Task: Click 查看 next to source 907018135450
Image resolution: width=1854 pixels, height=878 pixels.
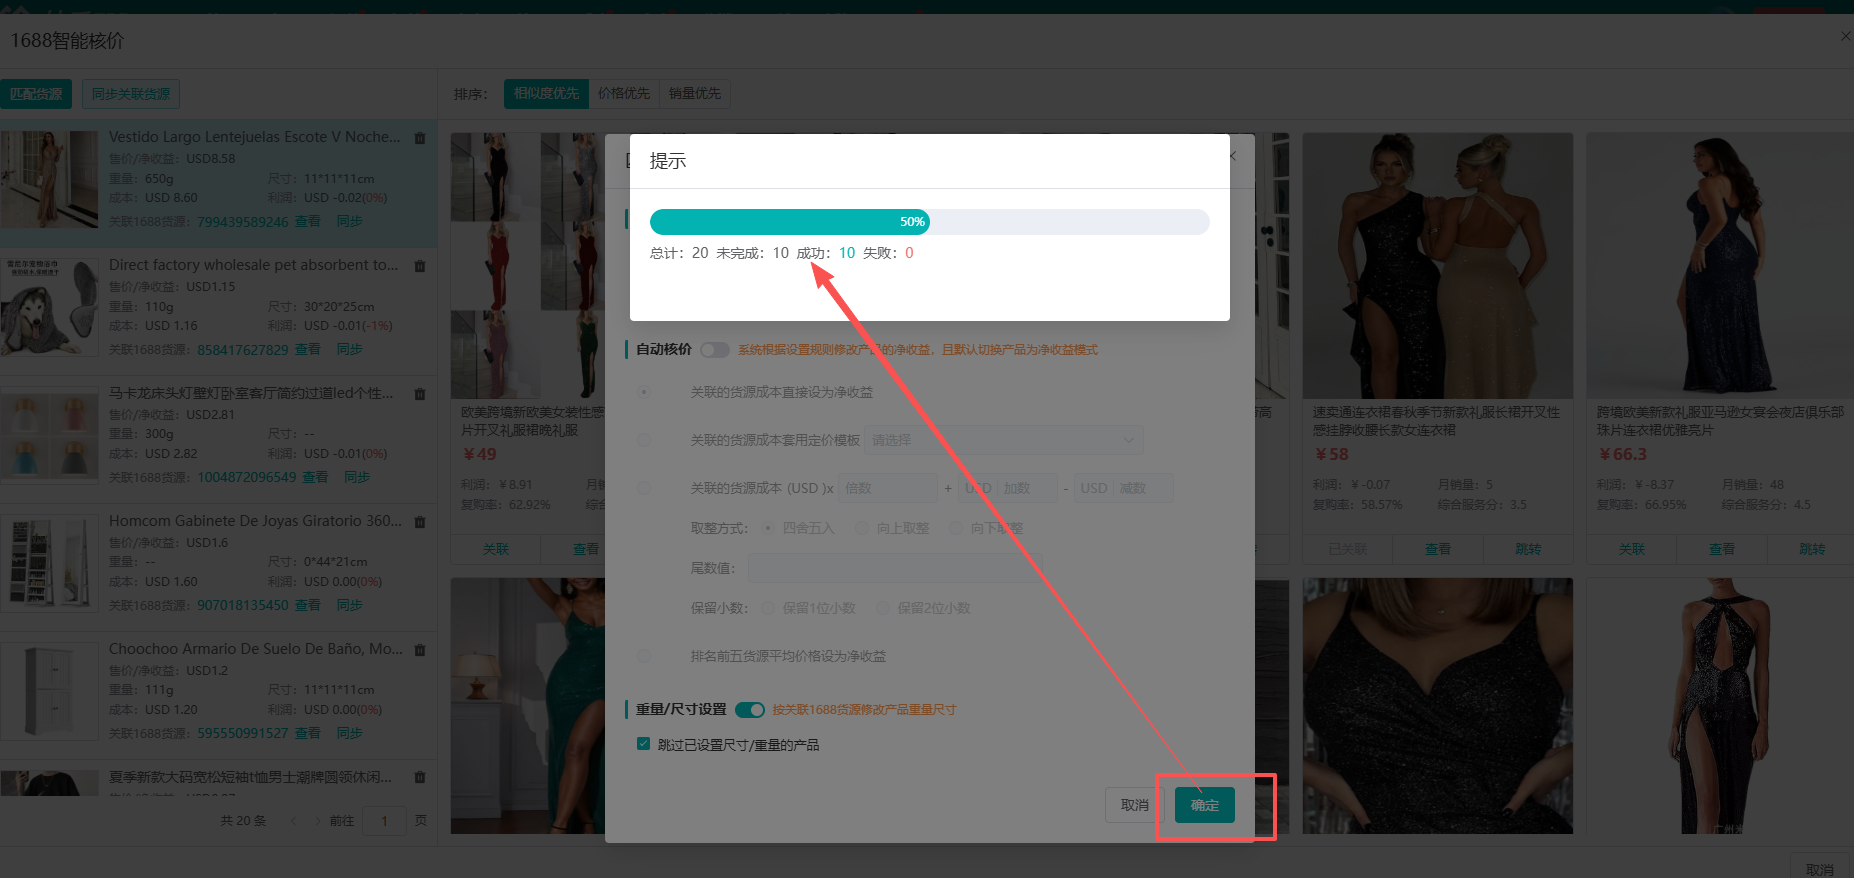Action: (308, 606)
